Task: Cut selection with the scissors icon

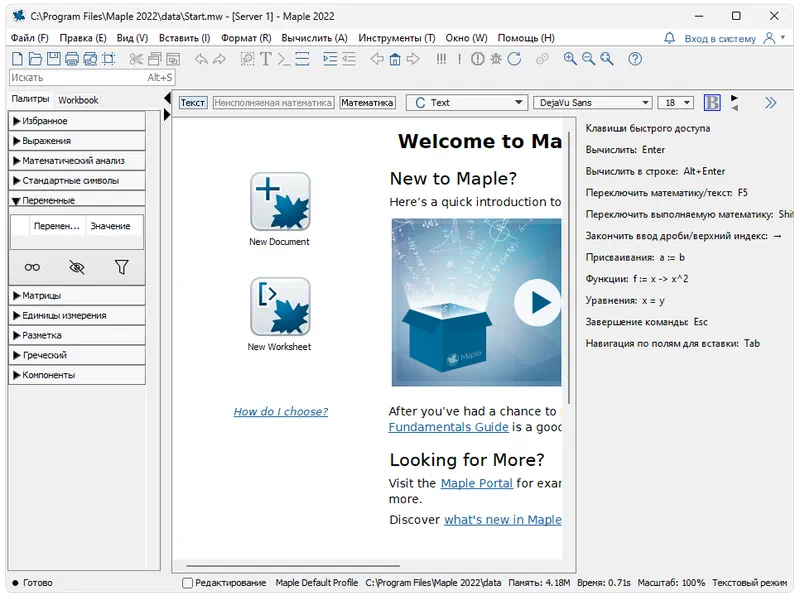Action: pos(136,59)
